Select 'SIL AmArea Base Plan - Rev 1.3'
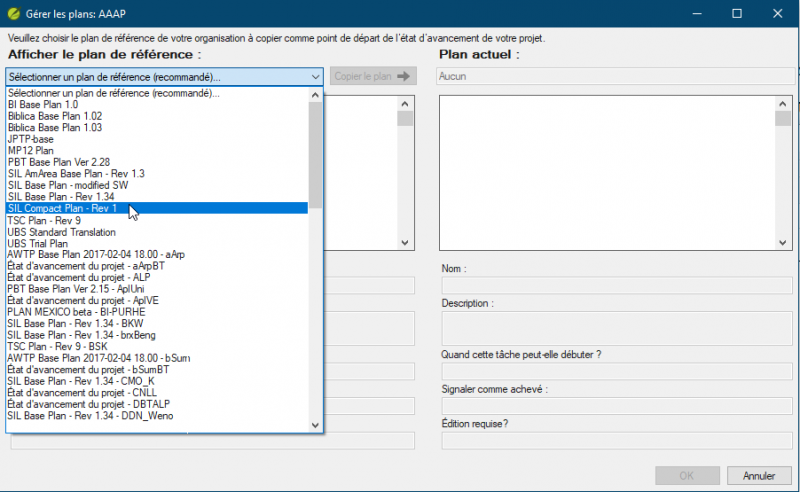Image resolution: width=800 pixels, height=492 pixels. tap(157, 174)
